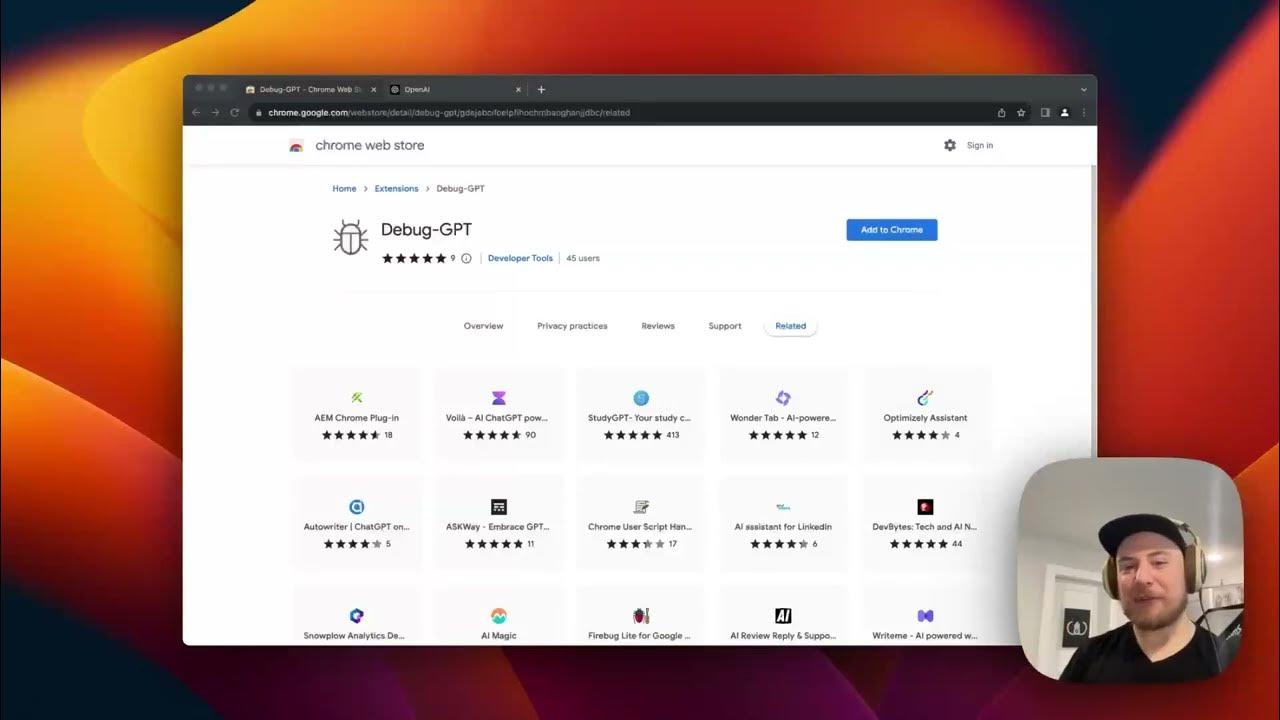Click the Firebug Lite for Google title
Screen dimensions: 1280x720
coord(641,636)
